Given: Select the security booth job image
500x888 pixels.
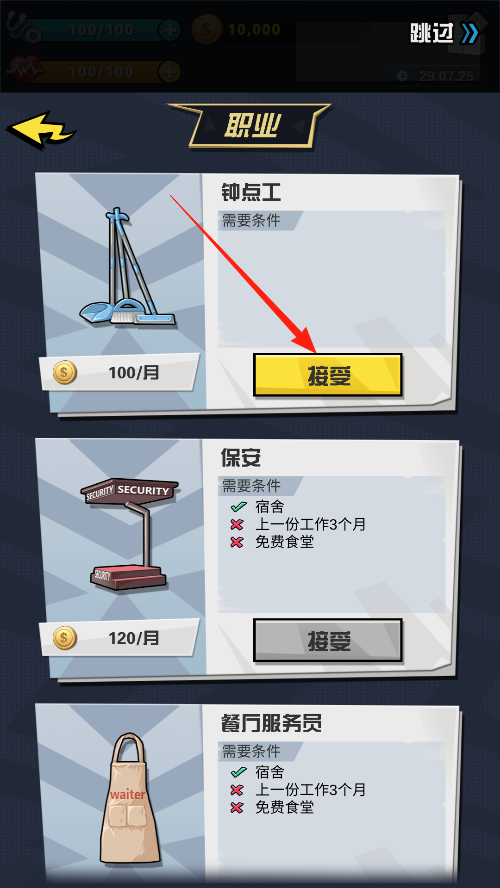Looking at the screenshot, I should coord(130,535).
